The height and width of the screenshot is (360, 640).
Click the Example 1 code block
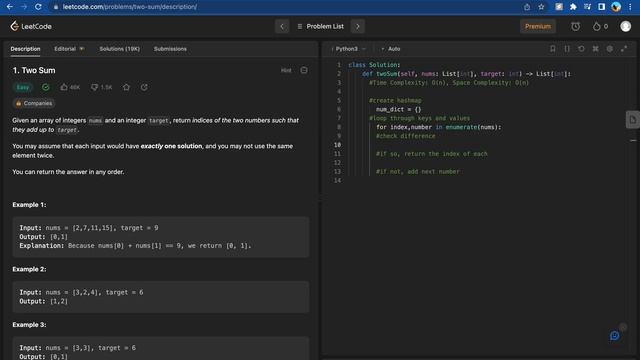click(x=161, y=237)
